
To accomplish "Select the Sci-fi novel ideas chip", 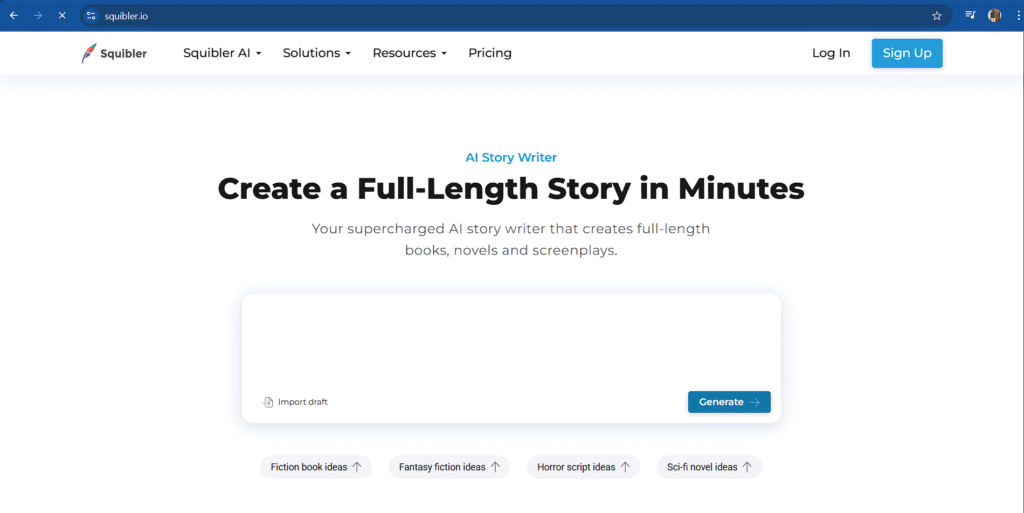I will (709, 467).
